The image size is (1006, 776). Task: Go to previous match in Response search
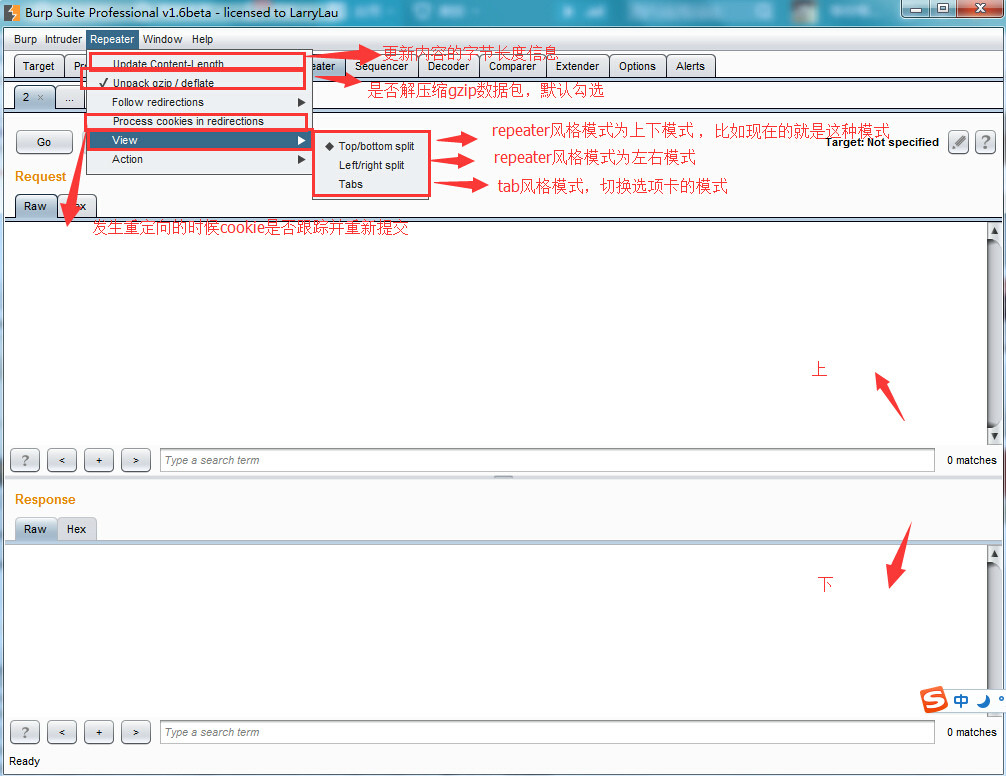coord(62,732)
